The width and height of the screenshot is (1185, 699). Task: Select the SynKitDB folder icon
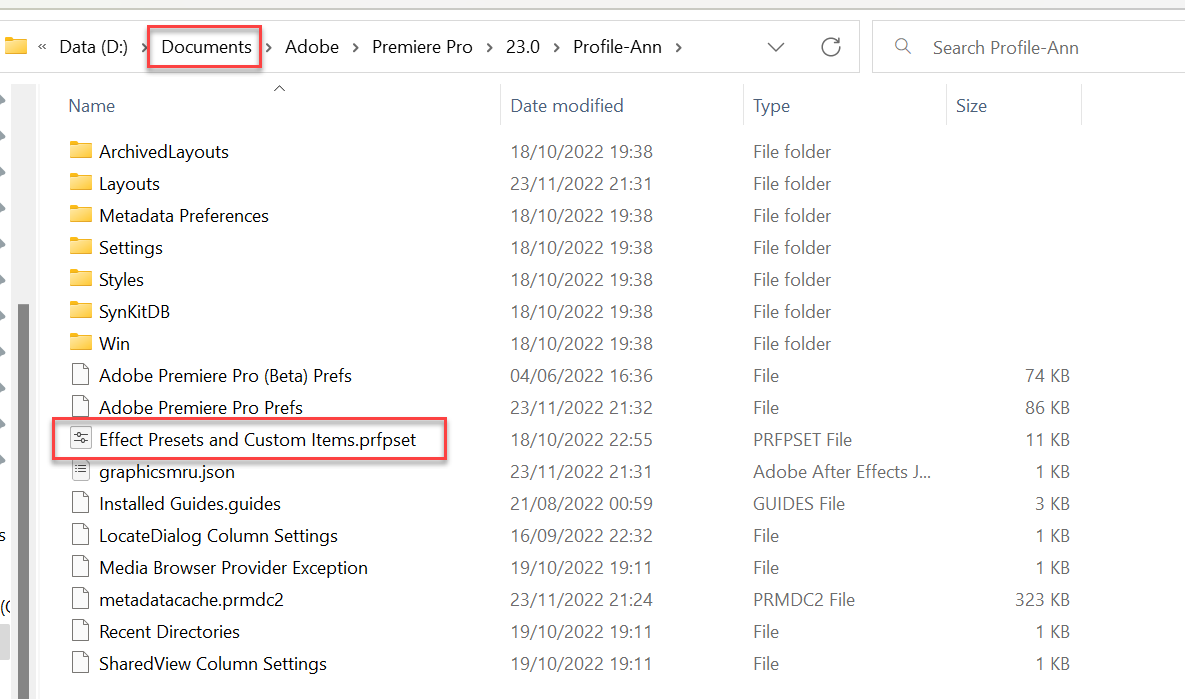81,311
